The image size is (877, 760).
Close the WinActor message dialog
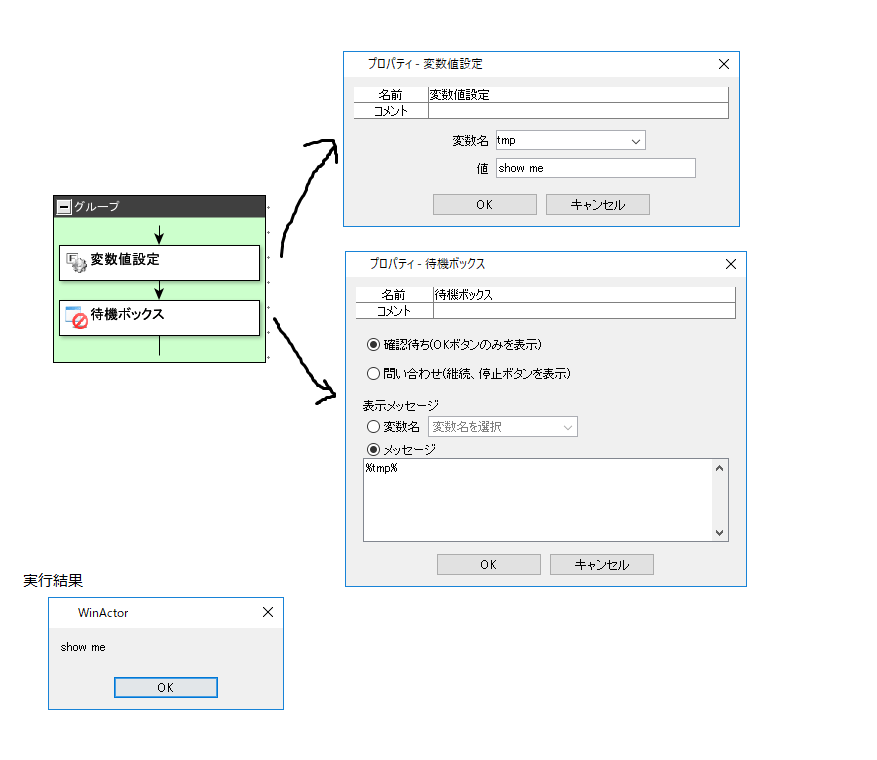click(x=268, y=612)
